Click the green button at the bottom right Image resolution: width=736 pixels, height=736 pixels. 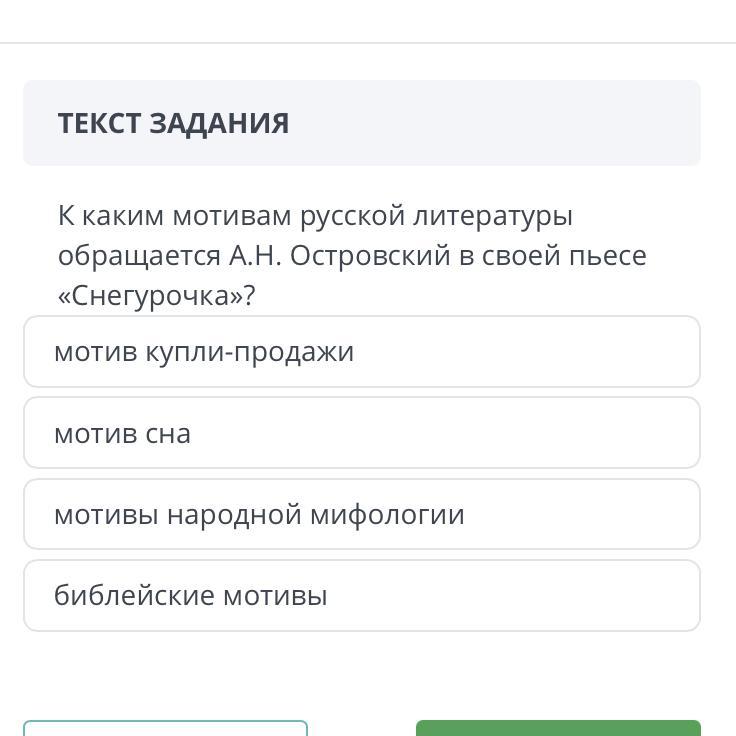pyautogui.click(x=558, y=728)
